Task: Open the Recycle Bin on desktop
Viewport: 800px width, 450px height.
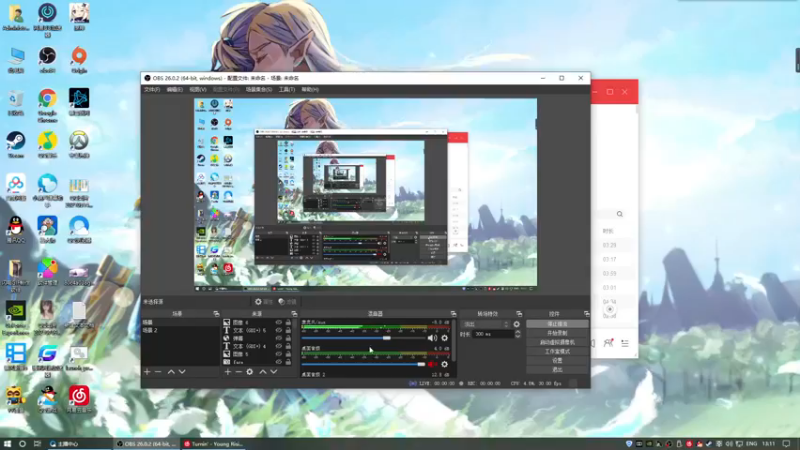Action: point(16,102)
